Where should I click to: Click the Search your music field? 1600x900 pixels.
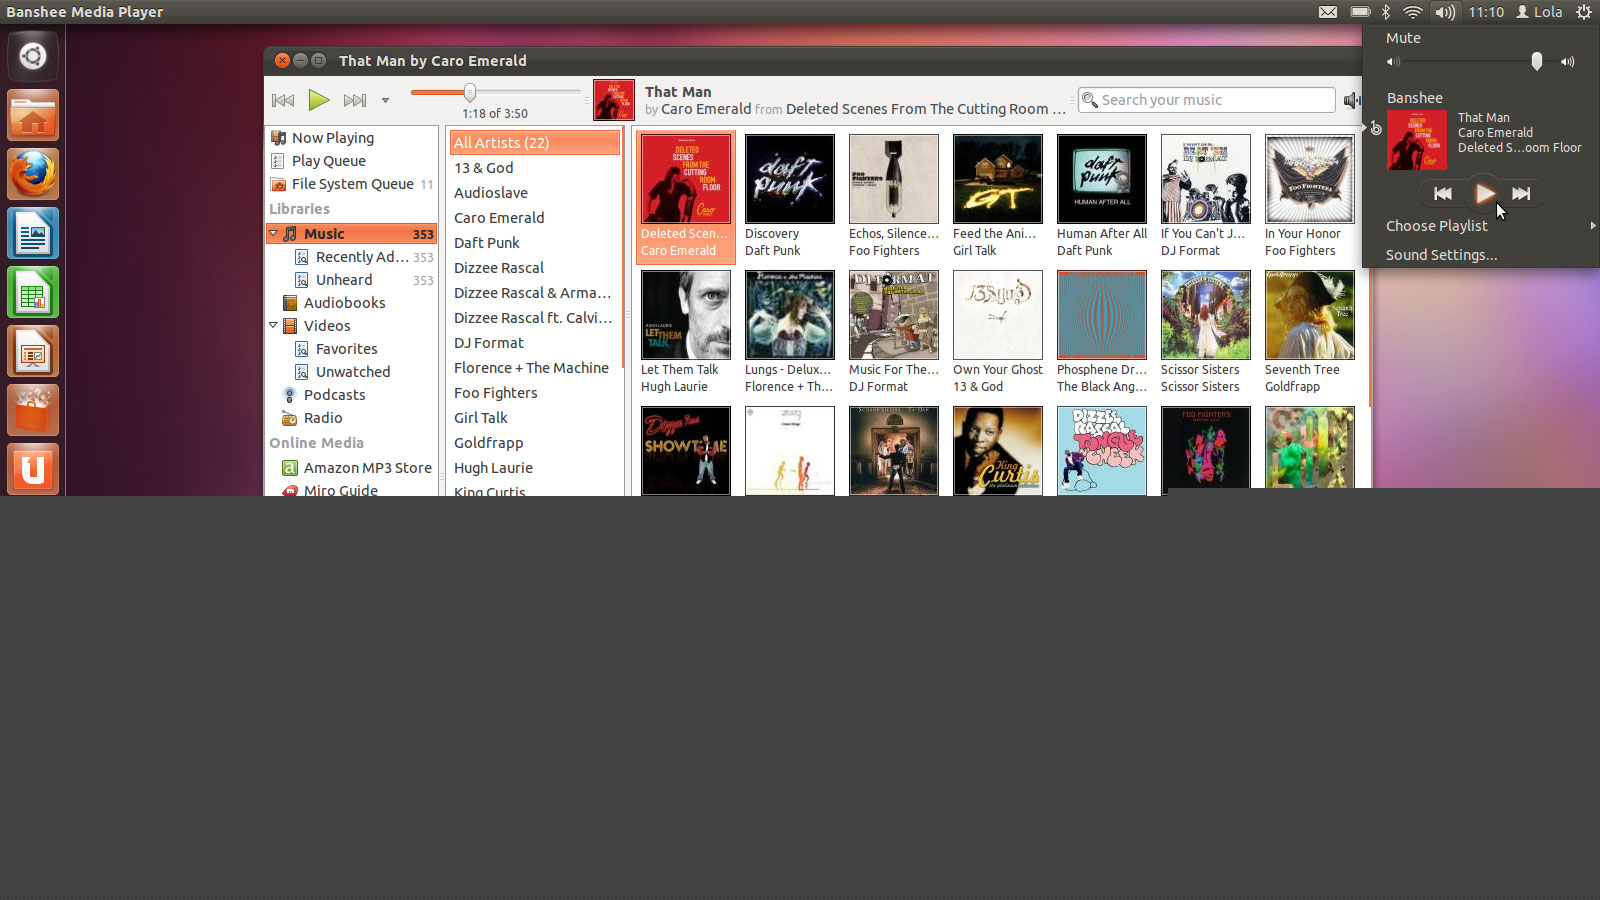1207,100
